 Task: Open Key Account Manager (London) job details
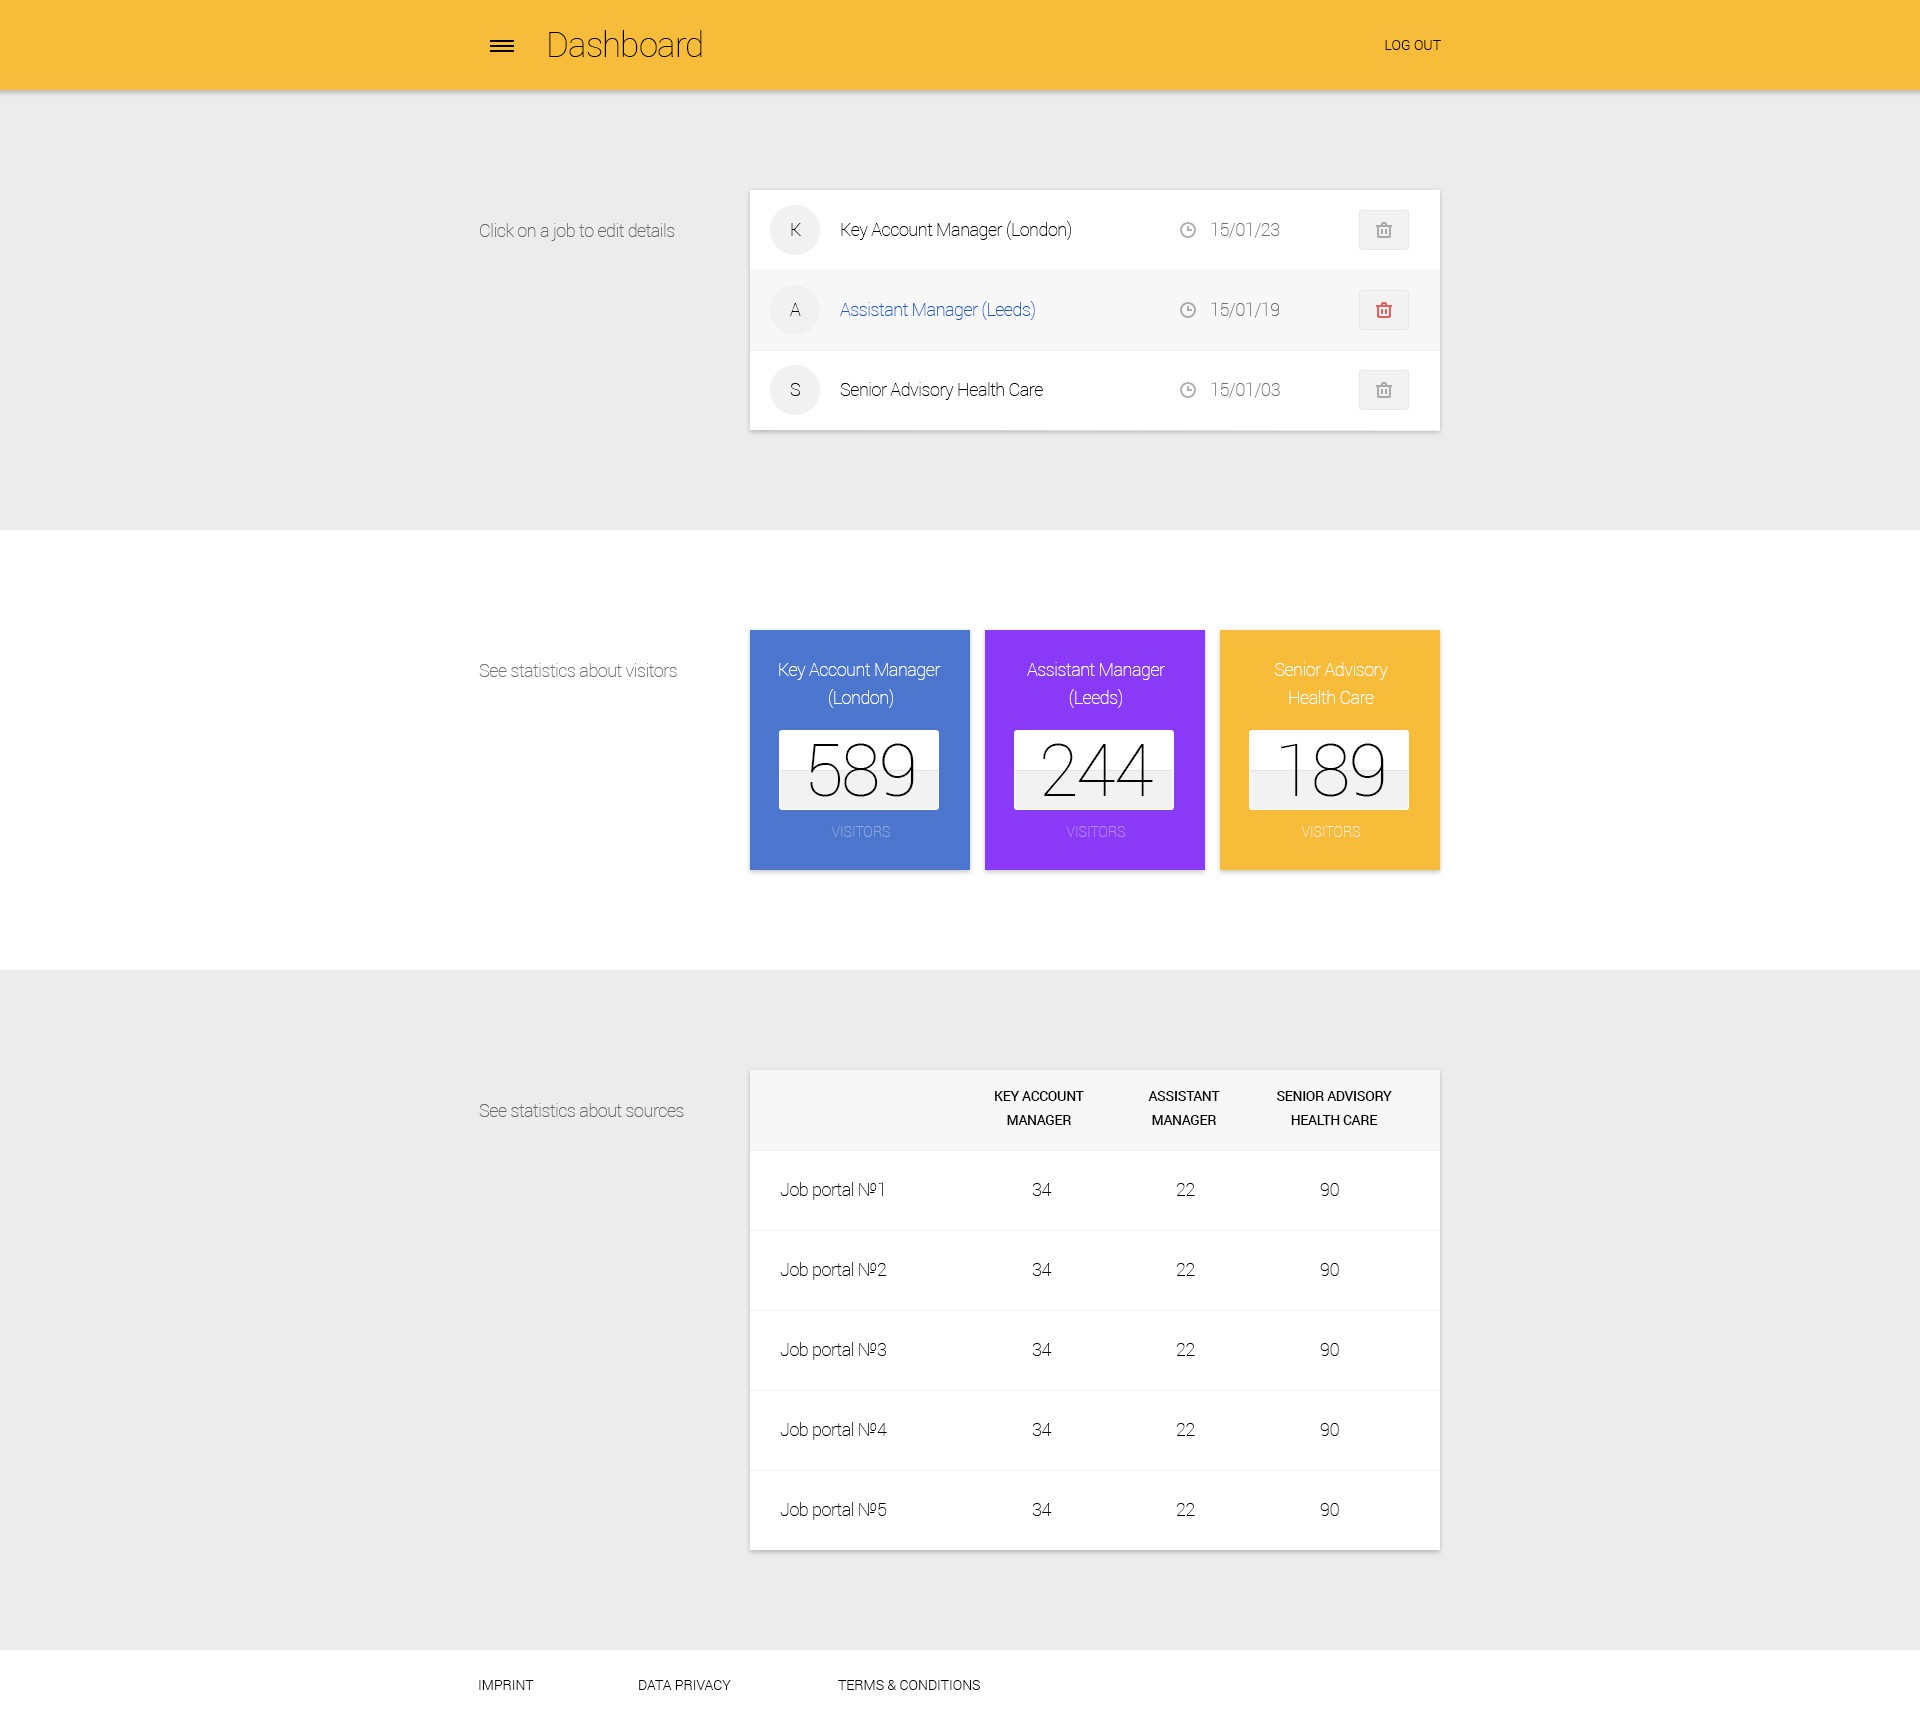pos(956,230)
